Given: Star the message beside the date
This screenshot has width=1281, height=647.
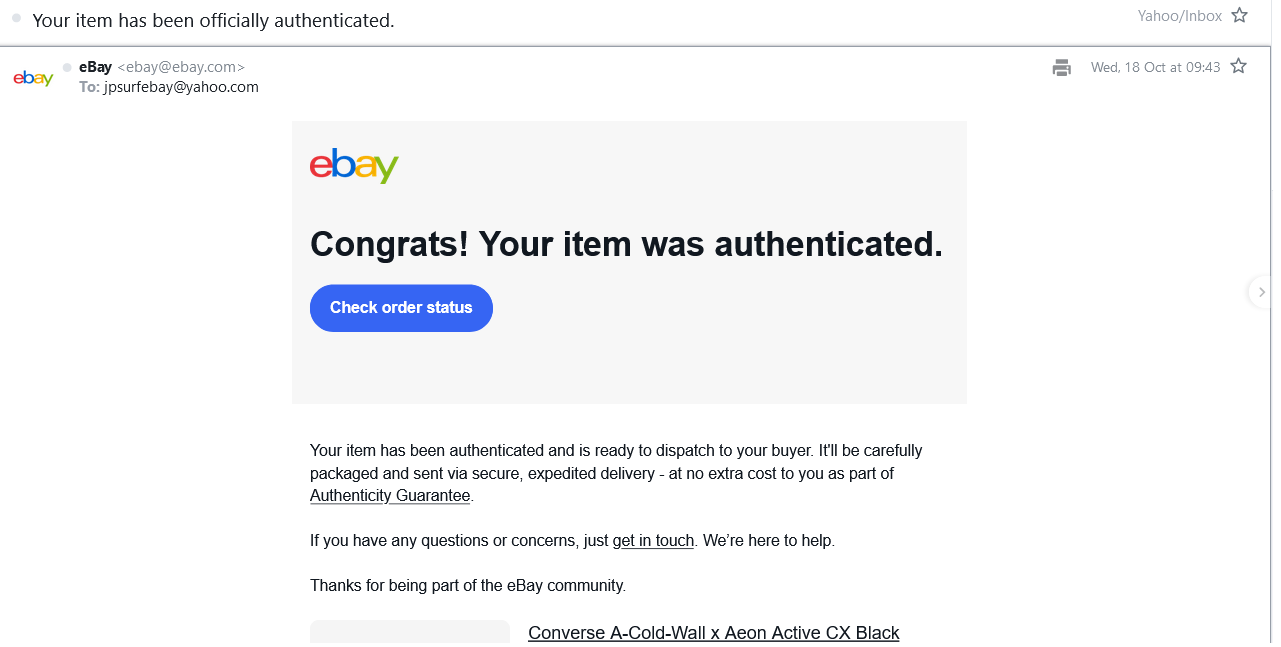Looking at the screenshot, I should click(x=1238, y=67).
